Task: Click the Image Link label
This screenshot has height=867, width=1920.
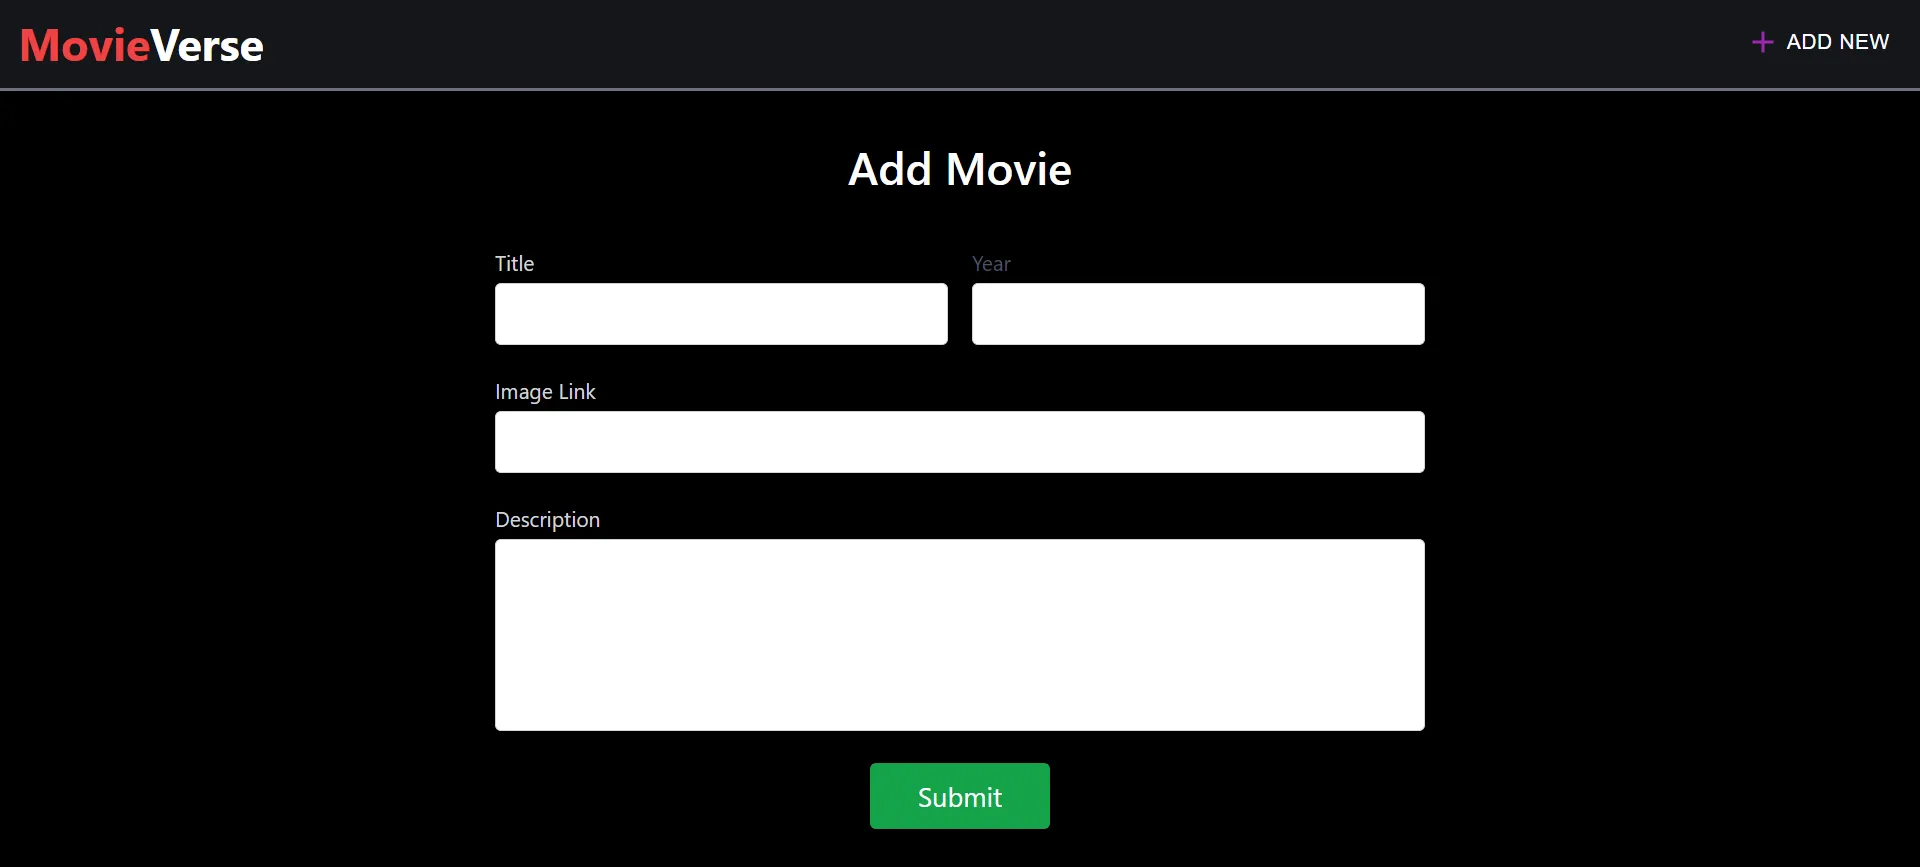Action: point(545,392)
